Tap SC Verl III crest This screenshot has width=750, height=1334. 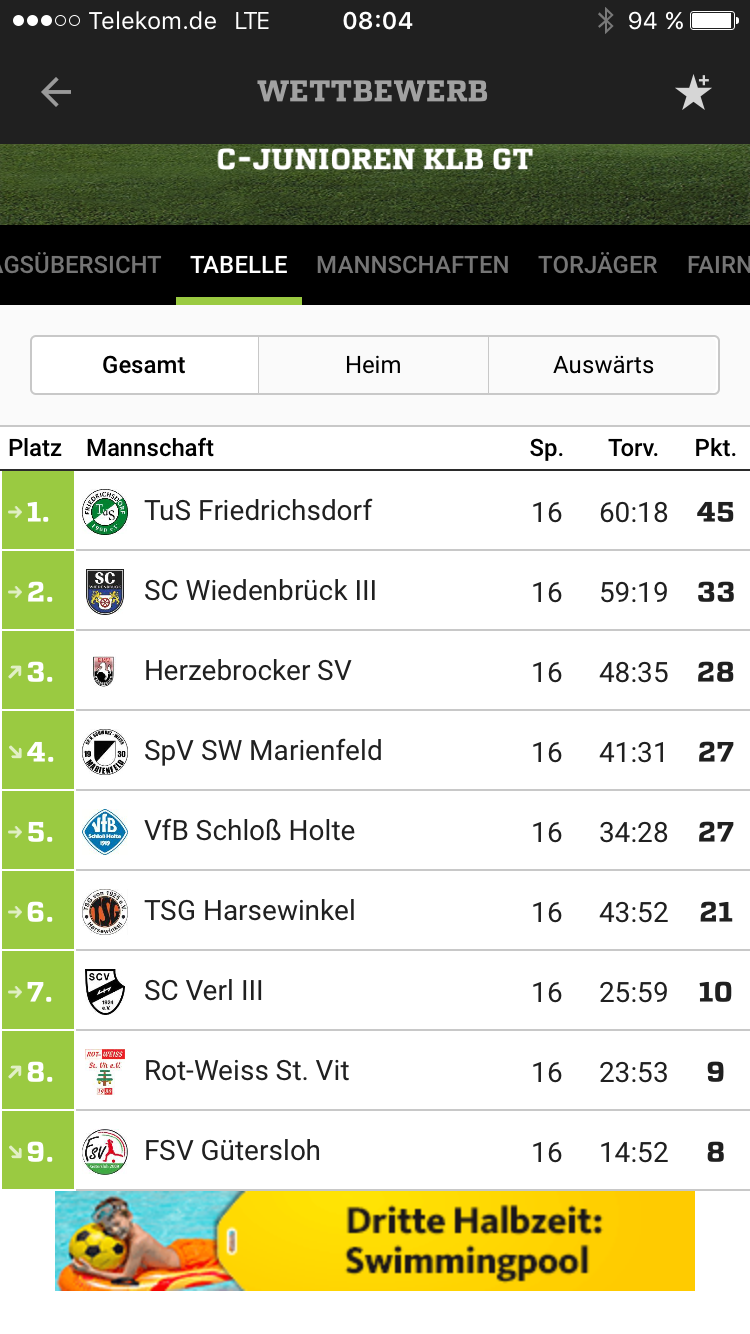coord(105,991)
